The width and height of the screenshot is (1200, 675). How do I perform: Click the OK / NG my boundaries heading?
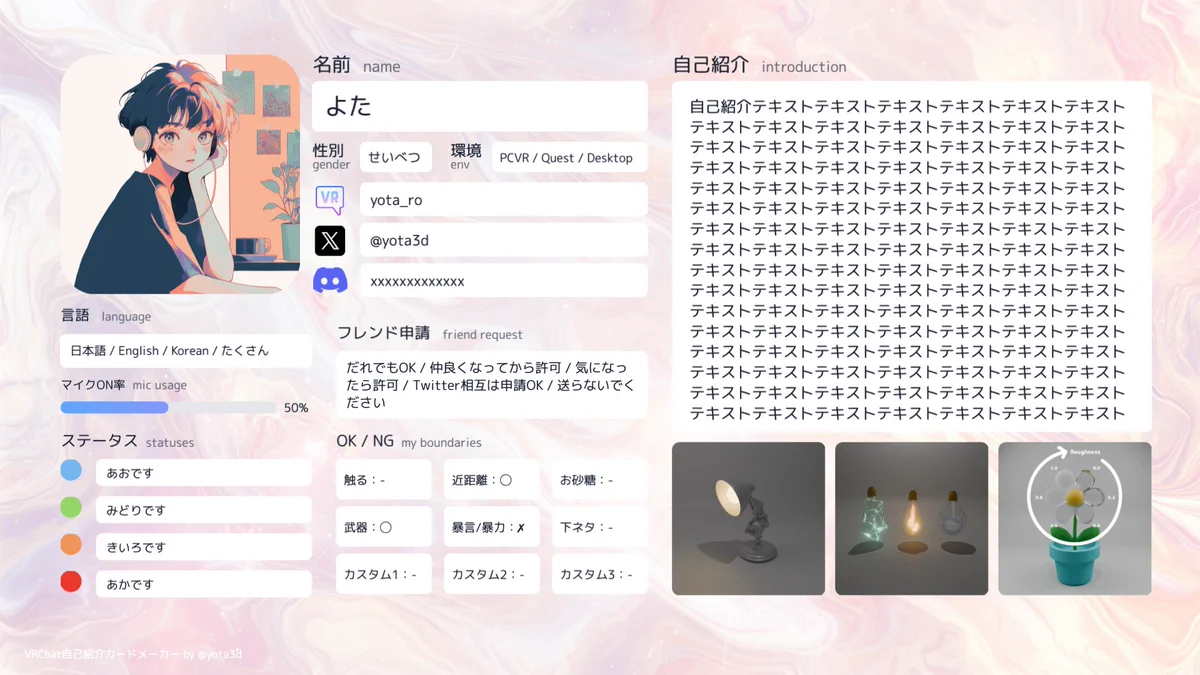coord(409,441)
